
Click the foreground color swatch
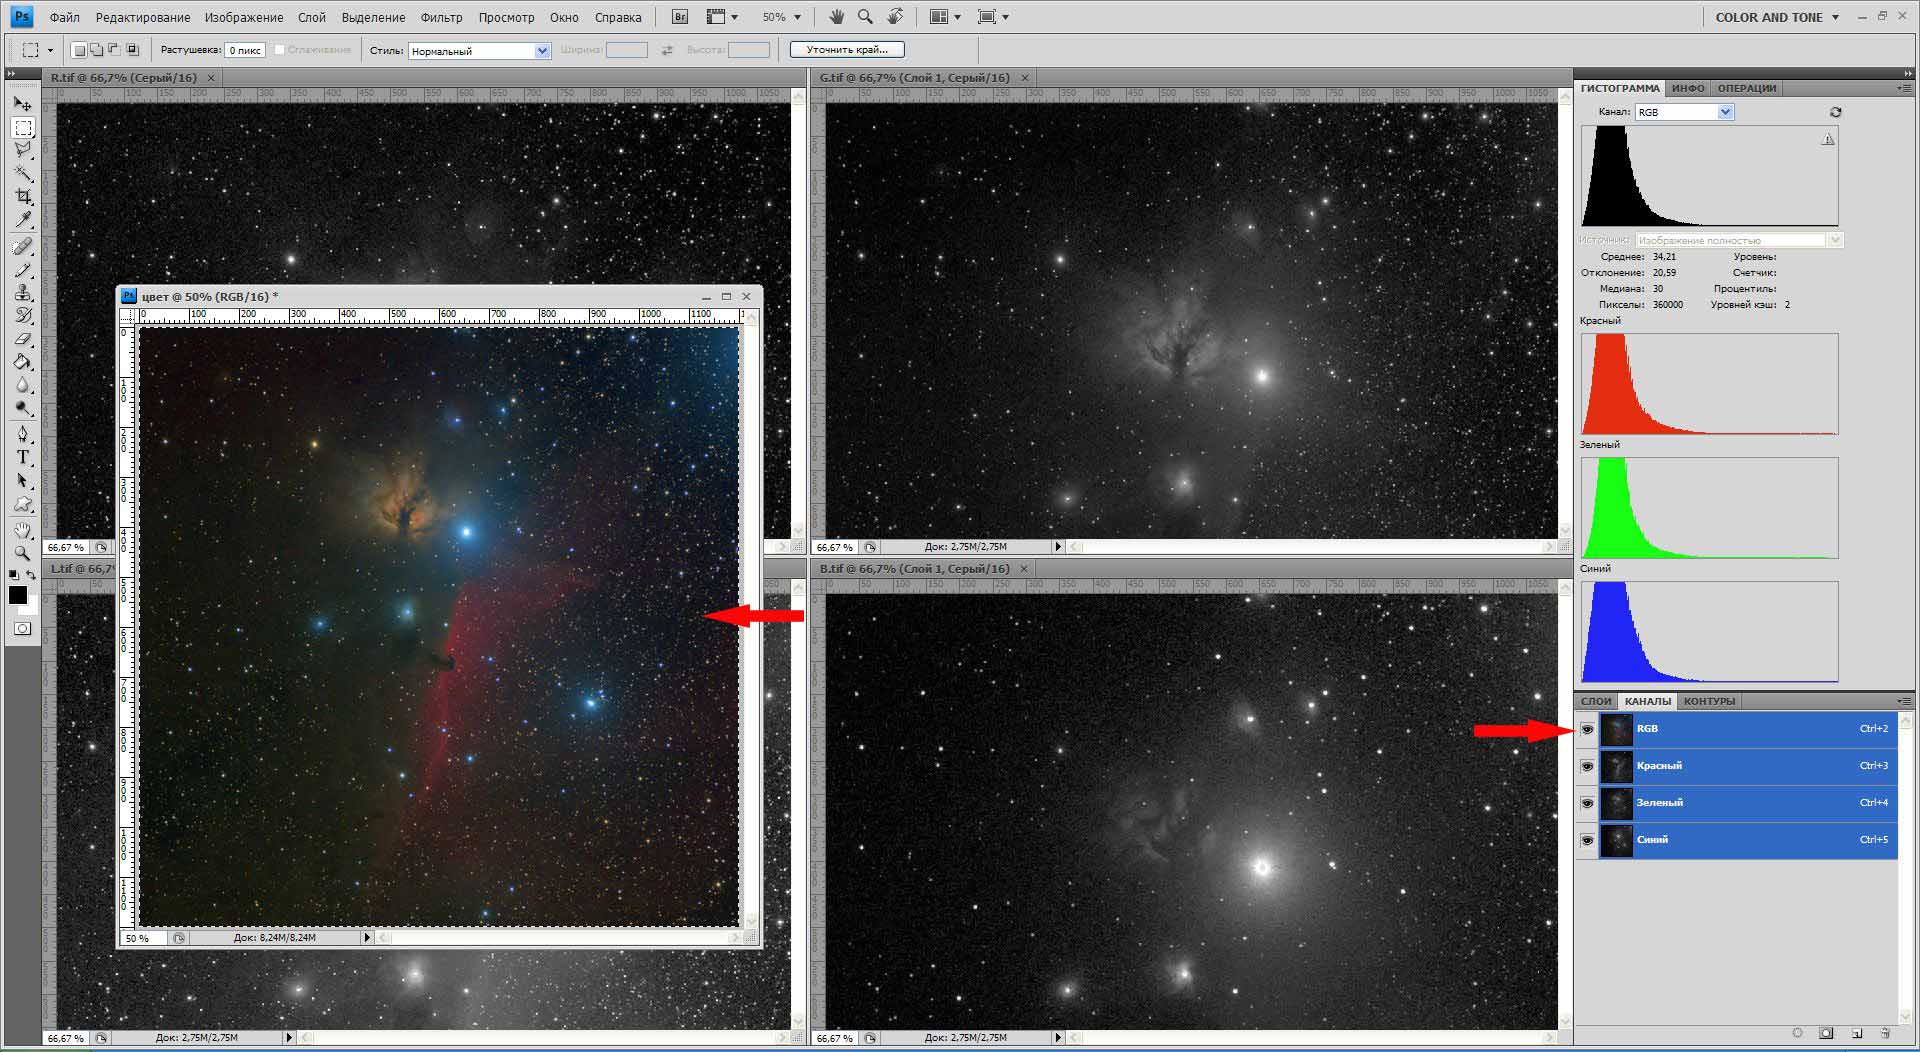18,595
